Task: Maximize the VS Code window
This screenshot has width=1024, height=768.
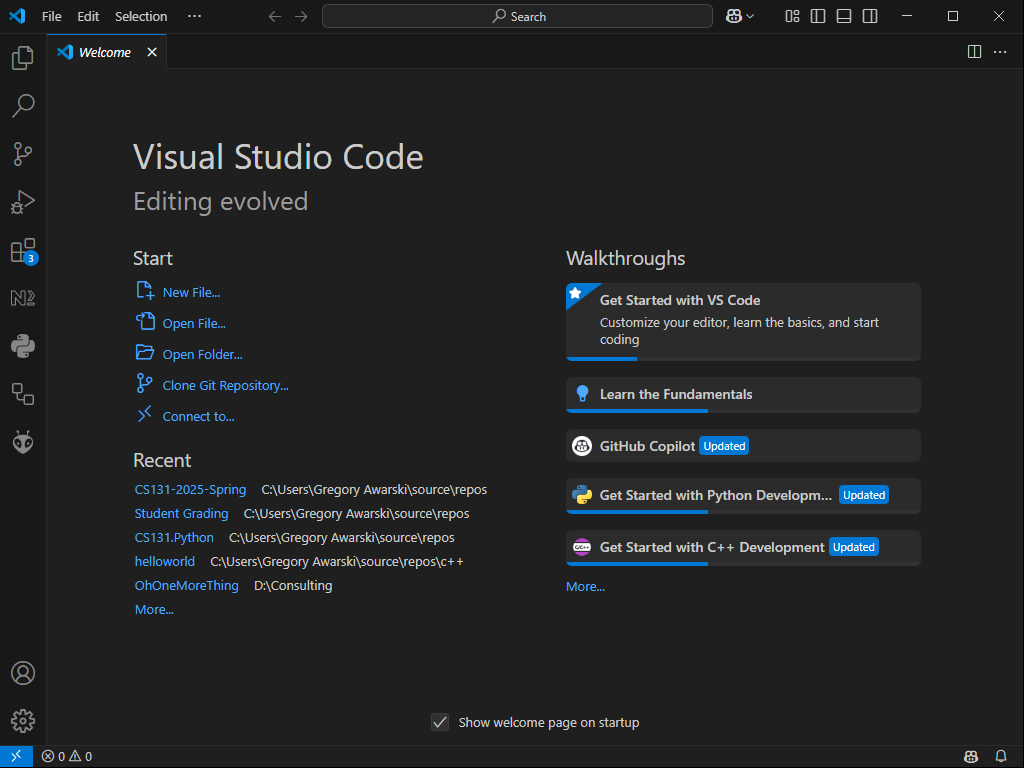Action: coord(953,16)
